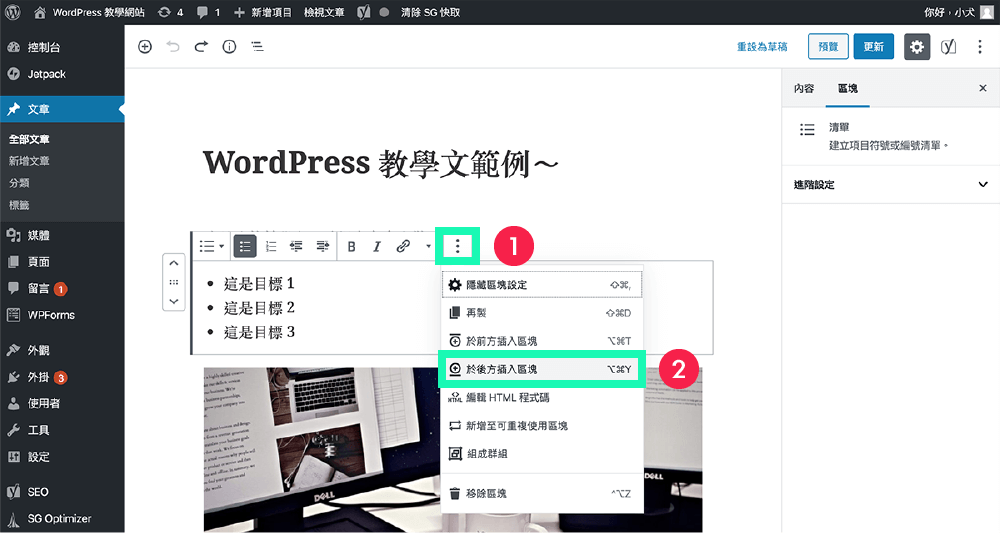This screenshot has width=1000, height=533.
Task: Switch to the 內容 tab
Action: (804, 89)
